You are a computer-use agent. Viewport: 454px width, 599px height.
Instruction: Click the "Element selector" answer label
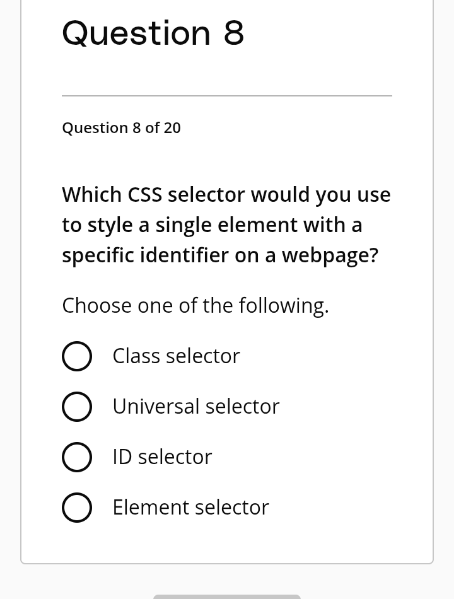(191, 507)
